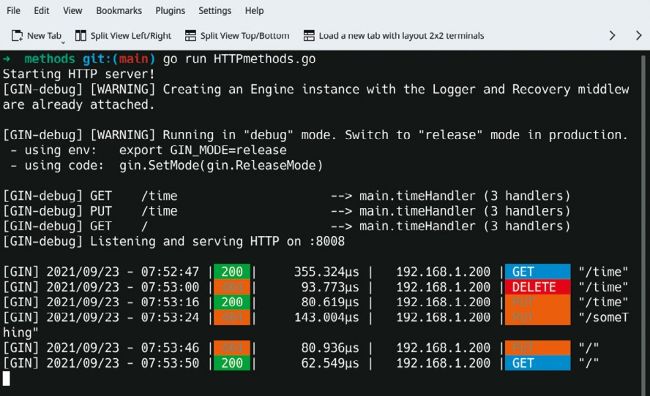The height and width of the screenshot is (396, 650).
Task: Click the "62.549µs" latency value
Action: pyautogui.click(x=330, y=363)
